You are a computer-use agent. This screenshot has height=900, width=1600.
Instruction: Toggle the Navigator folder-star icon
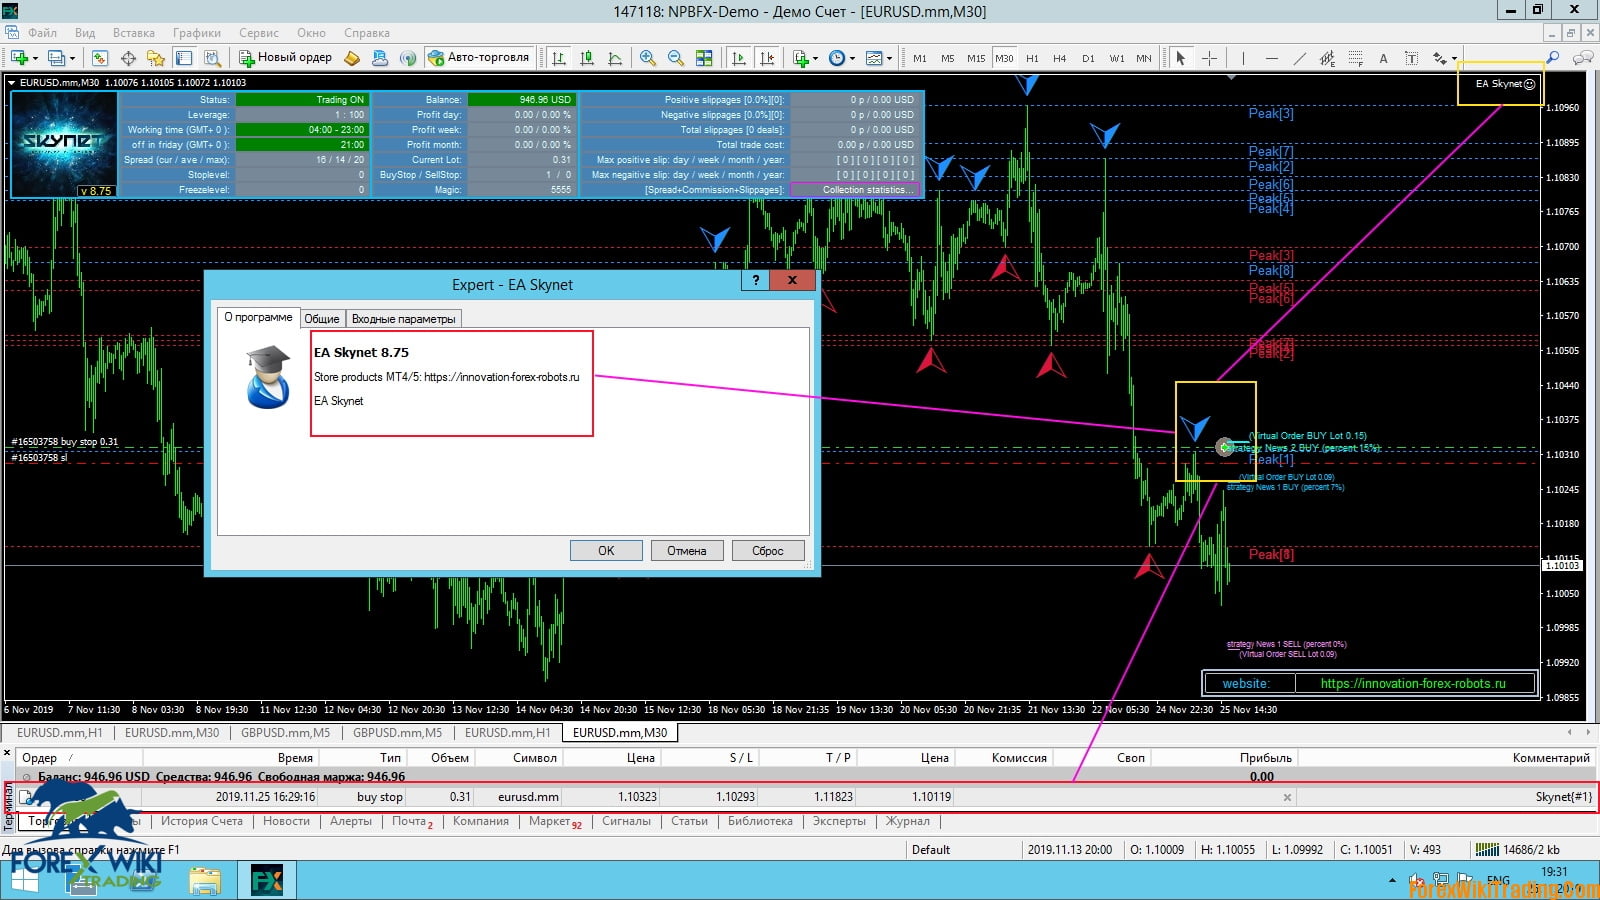pos(156,58)
